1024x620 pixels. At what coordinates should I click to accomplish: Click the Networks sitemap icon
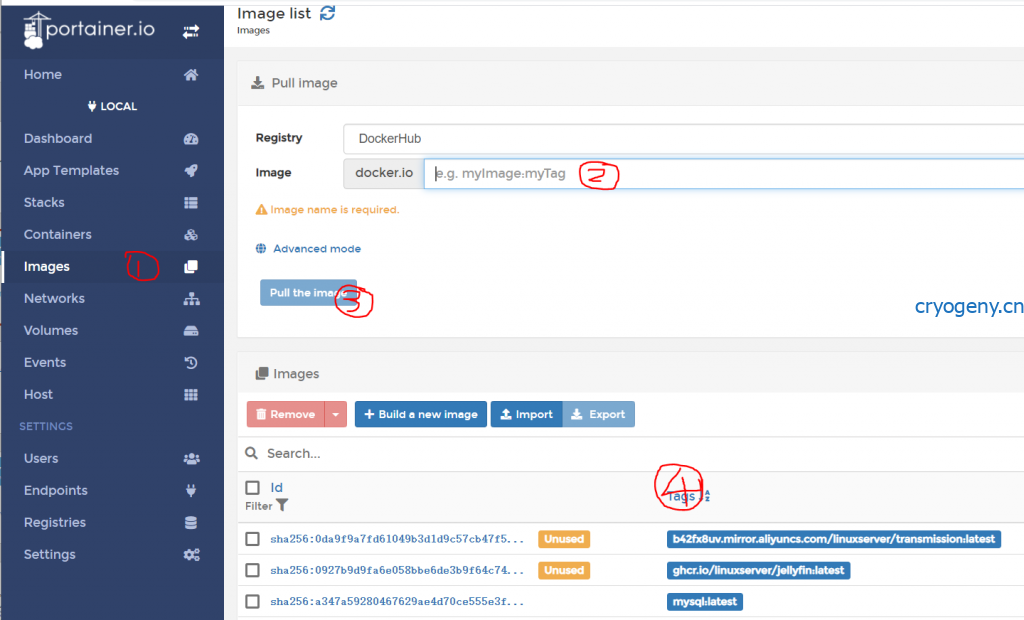click(191, 299)
